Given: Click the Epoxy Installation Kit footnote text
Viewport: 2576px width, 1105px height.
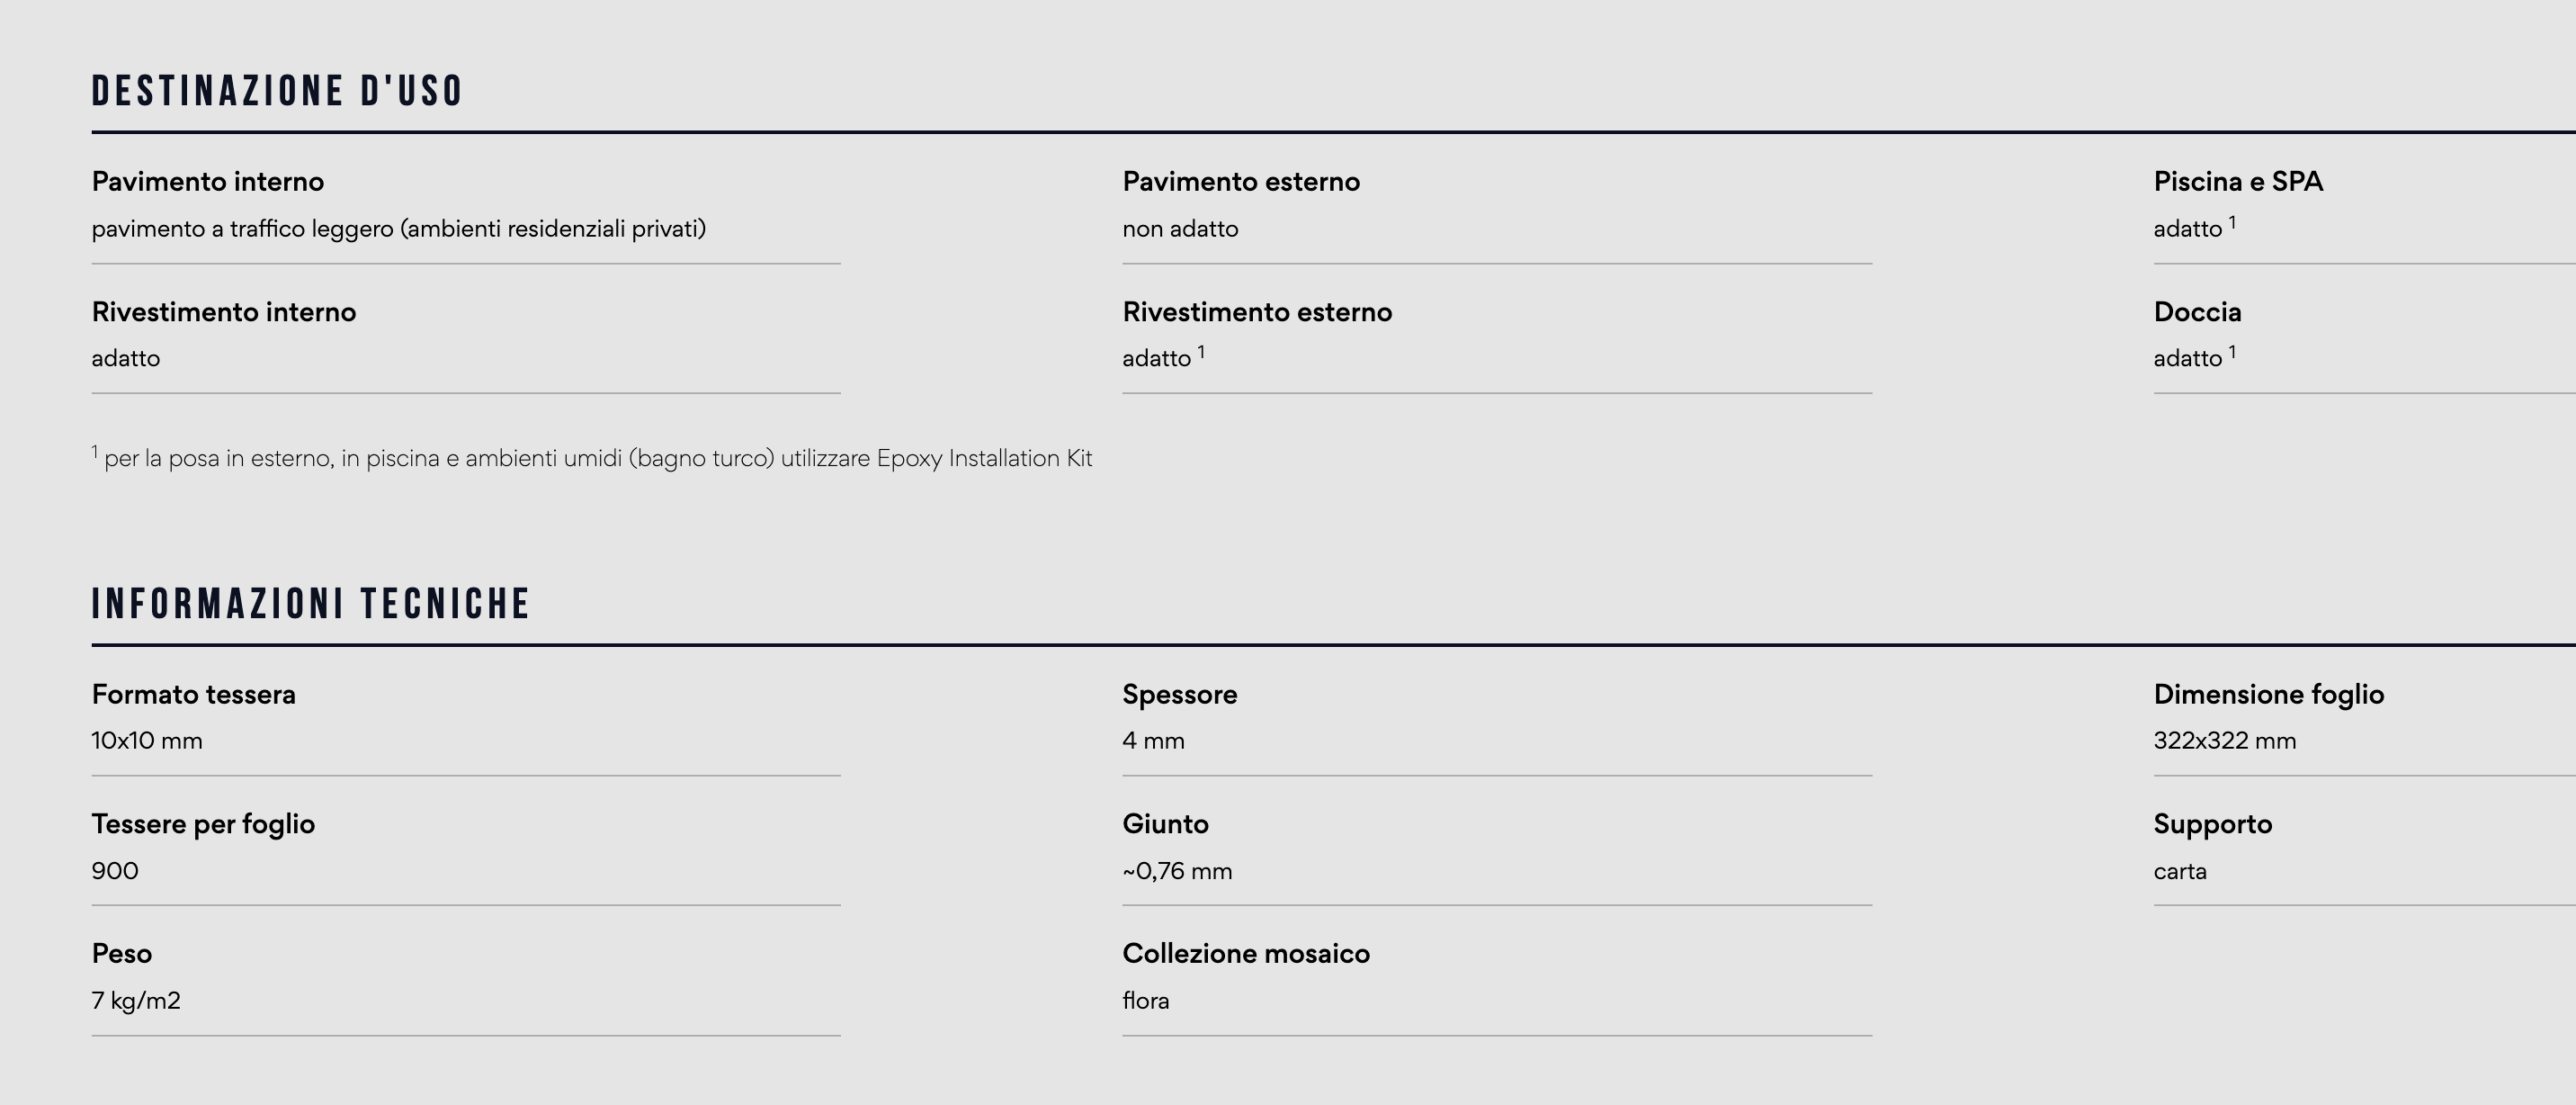Looking at the screenshot, I should pos(598,458).
